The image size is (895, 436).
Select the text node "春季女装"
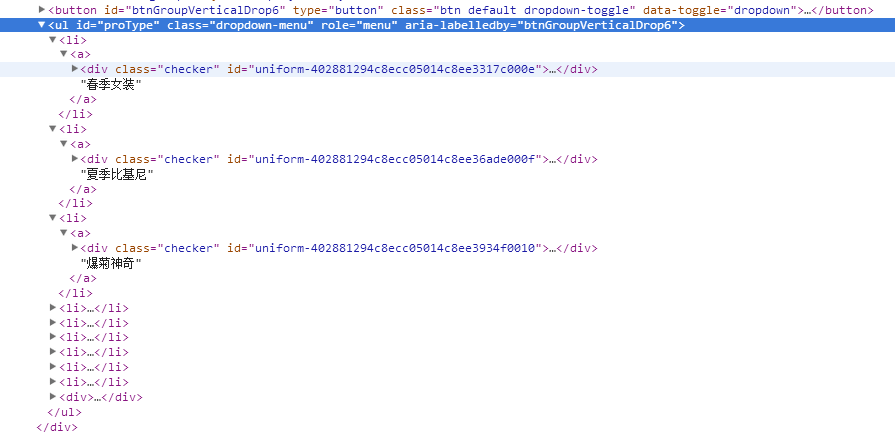click(x=111, y=84)
